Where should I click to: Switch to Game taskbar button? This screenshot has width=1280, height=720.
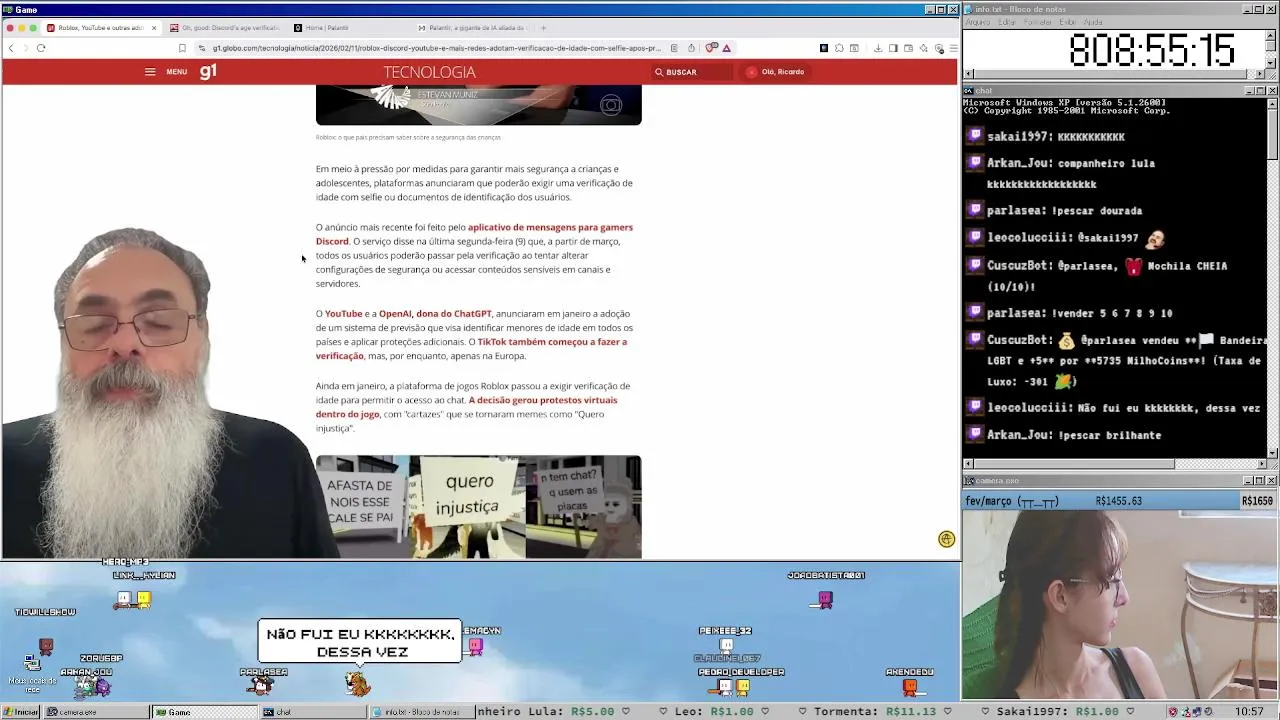click(x=204, y=712)
